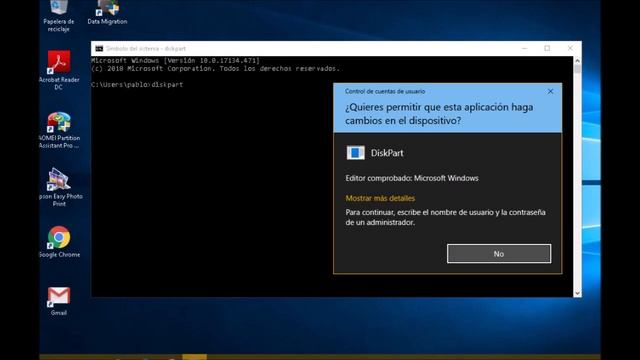The width and height of the screenshot is (640, 360).
Task: Close the Control de cuentas de usuario dialog
Action: click(550, 91)
